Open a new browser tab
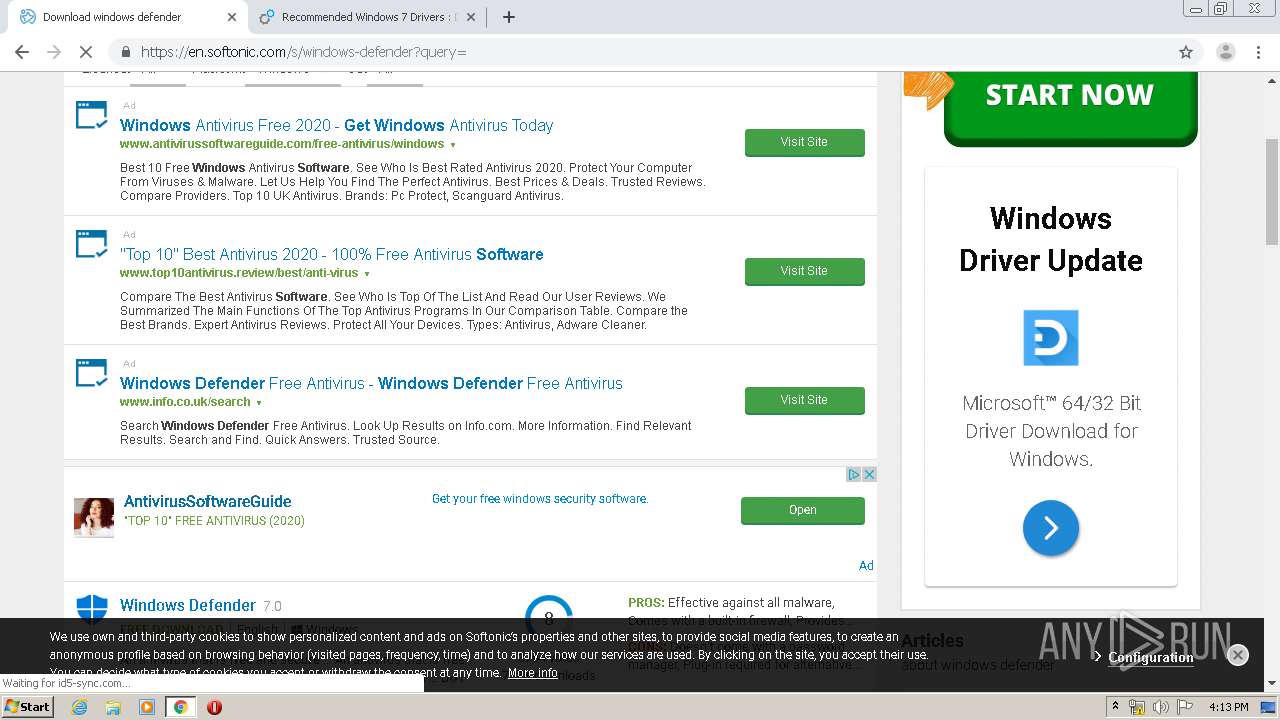 coord(509,17)
